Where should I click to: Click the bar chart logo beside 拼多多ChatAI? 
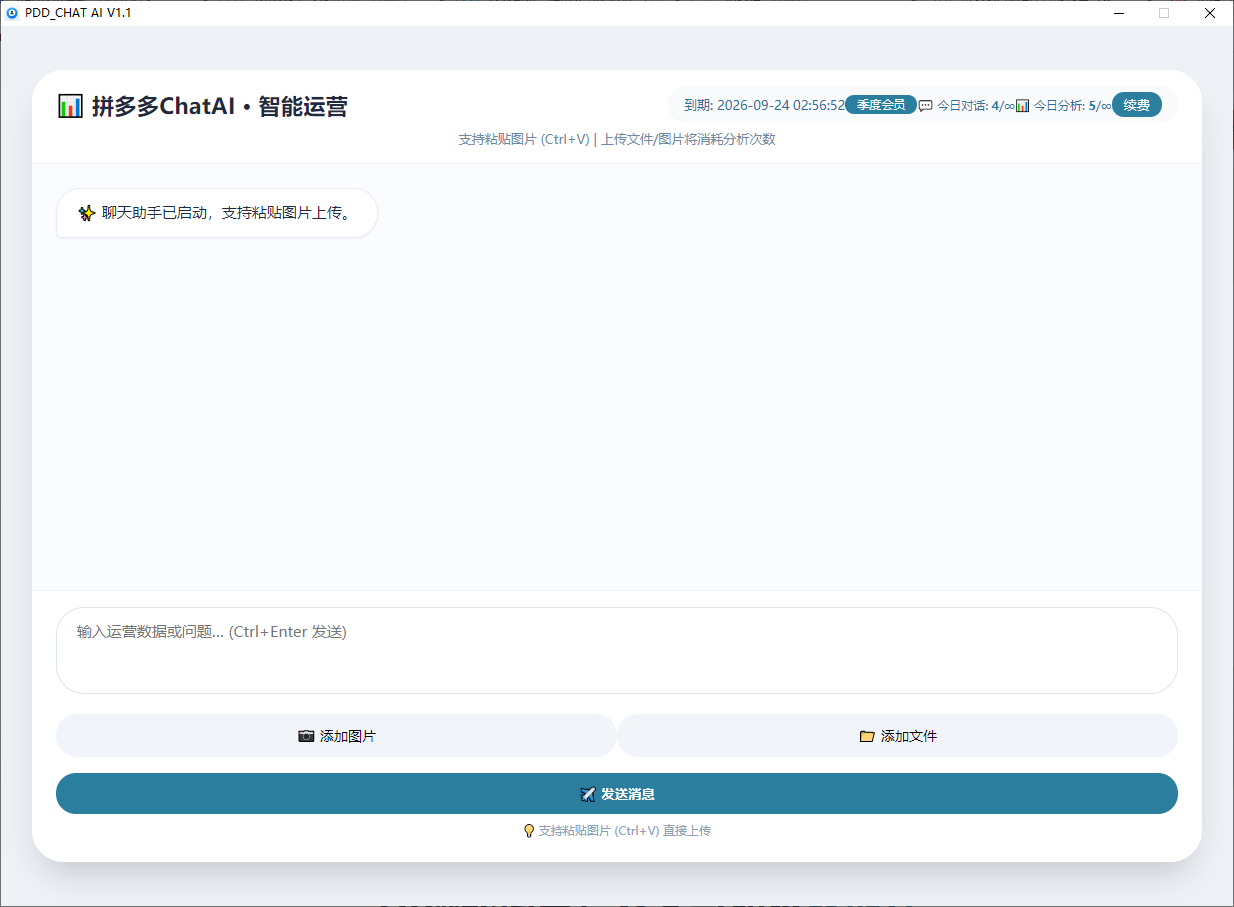point(70,106)
